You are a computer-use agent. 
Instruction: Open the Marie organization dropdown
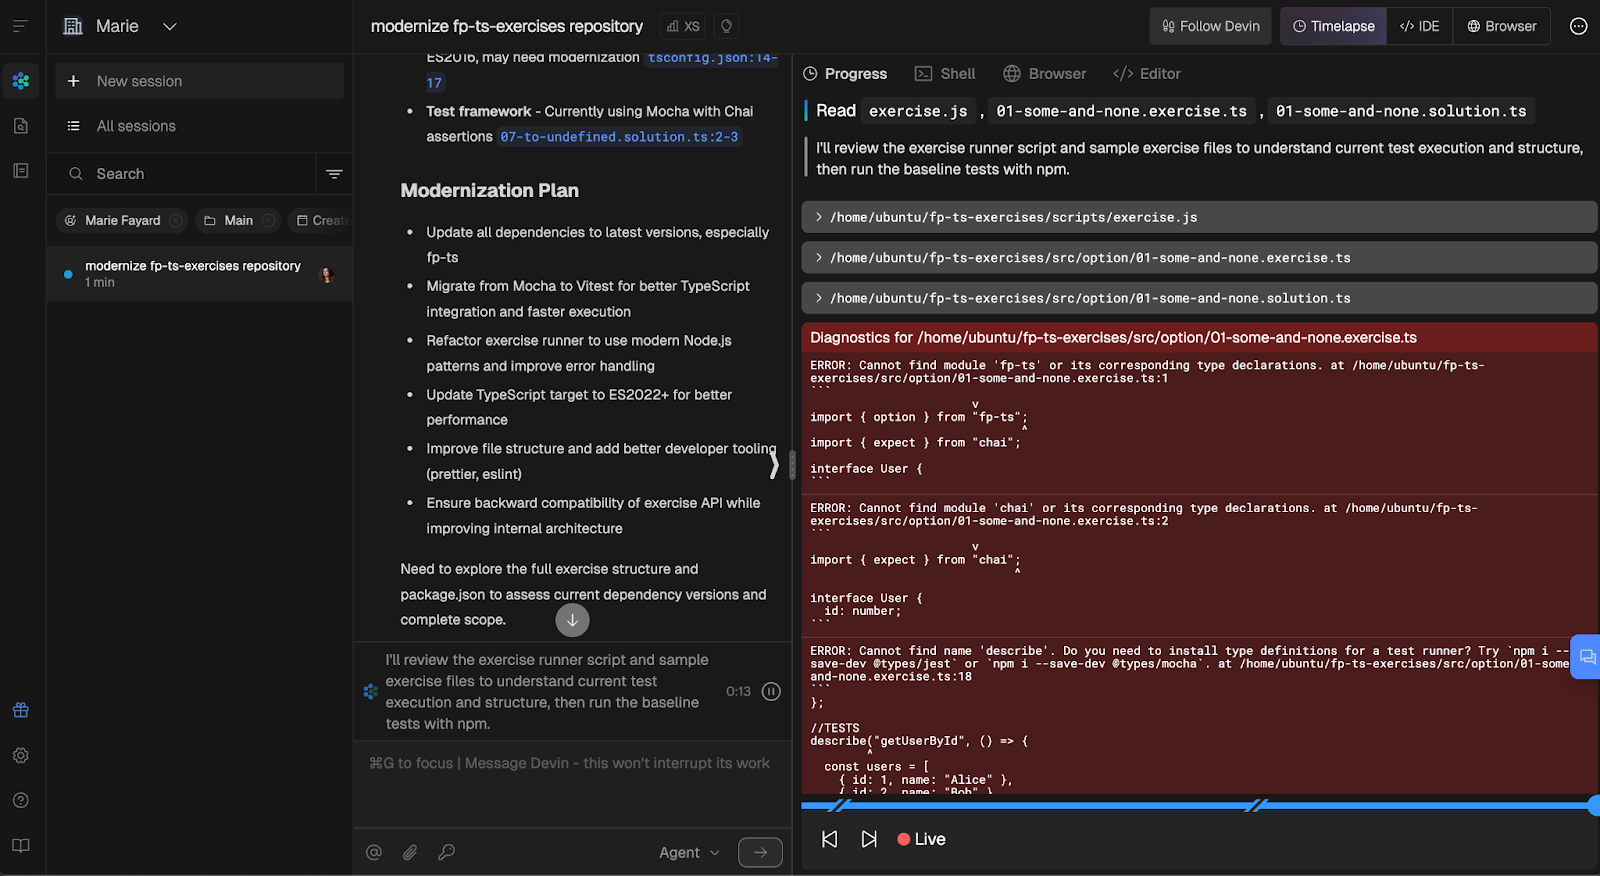(120, 26)
